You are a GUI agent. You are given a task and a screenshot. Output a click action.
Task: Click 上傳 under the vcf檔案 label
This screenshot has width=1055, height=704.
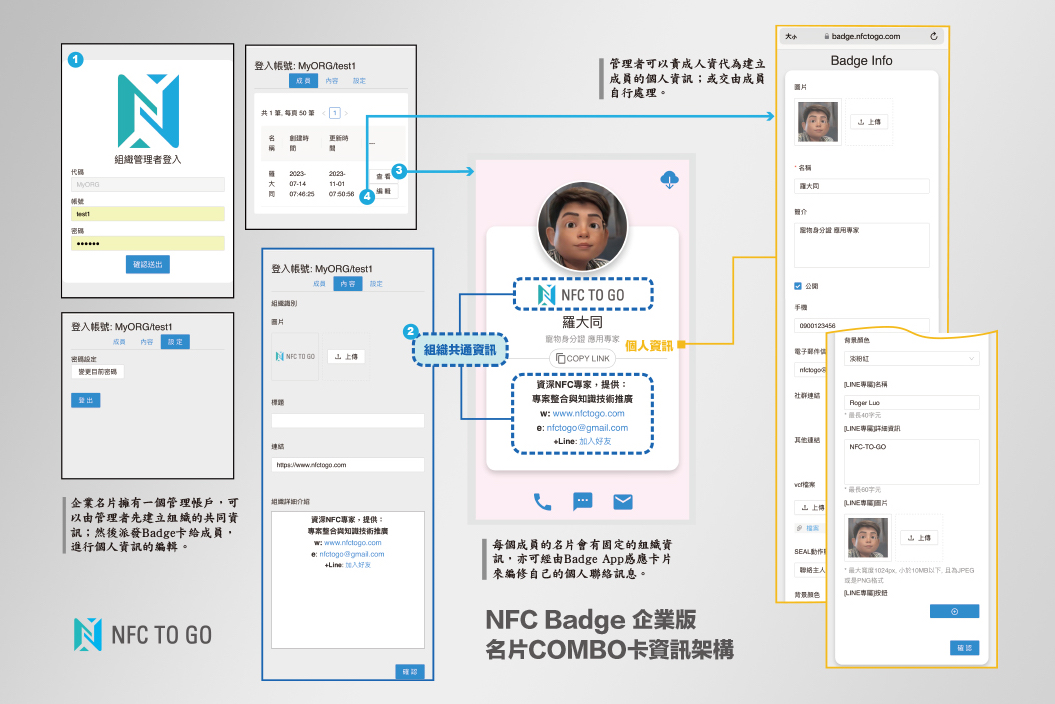812,507
